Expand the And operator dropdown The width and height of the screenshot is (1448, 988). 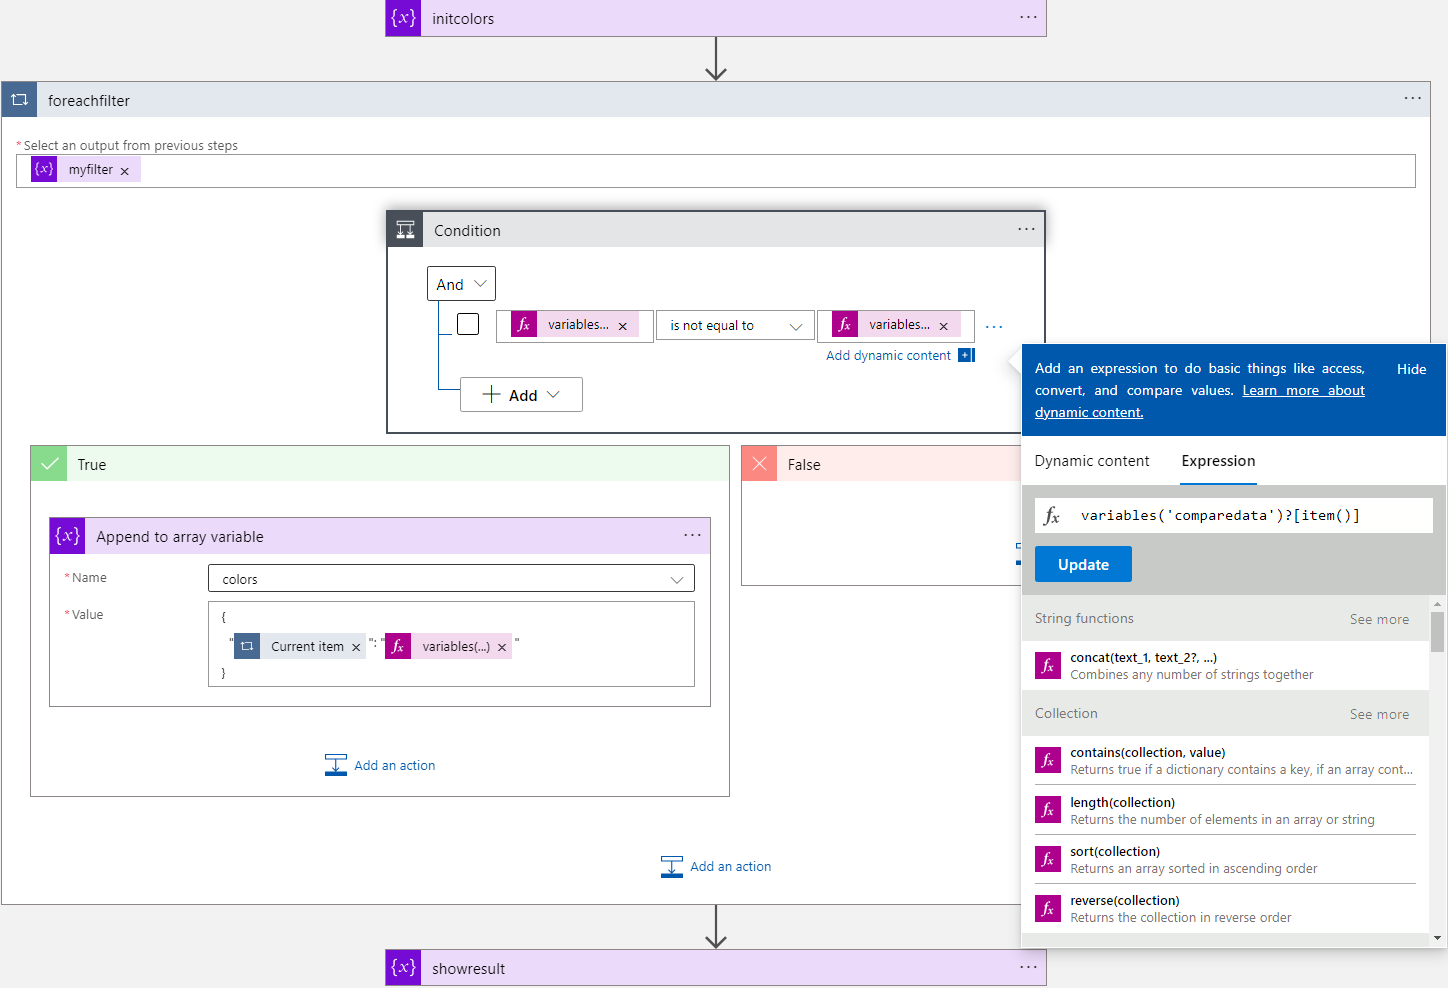pos(461,284)
